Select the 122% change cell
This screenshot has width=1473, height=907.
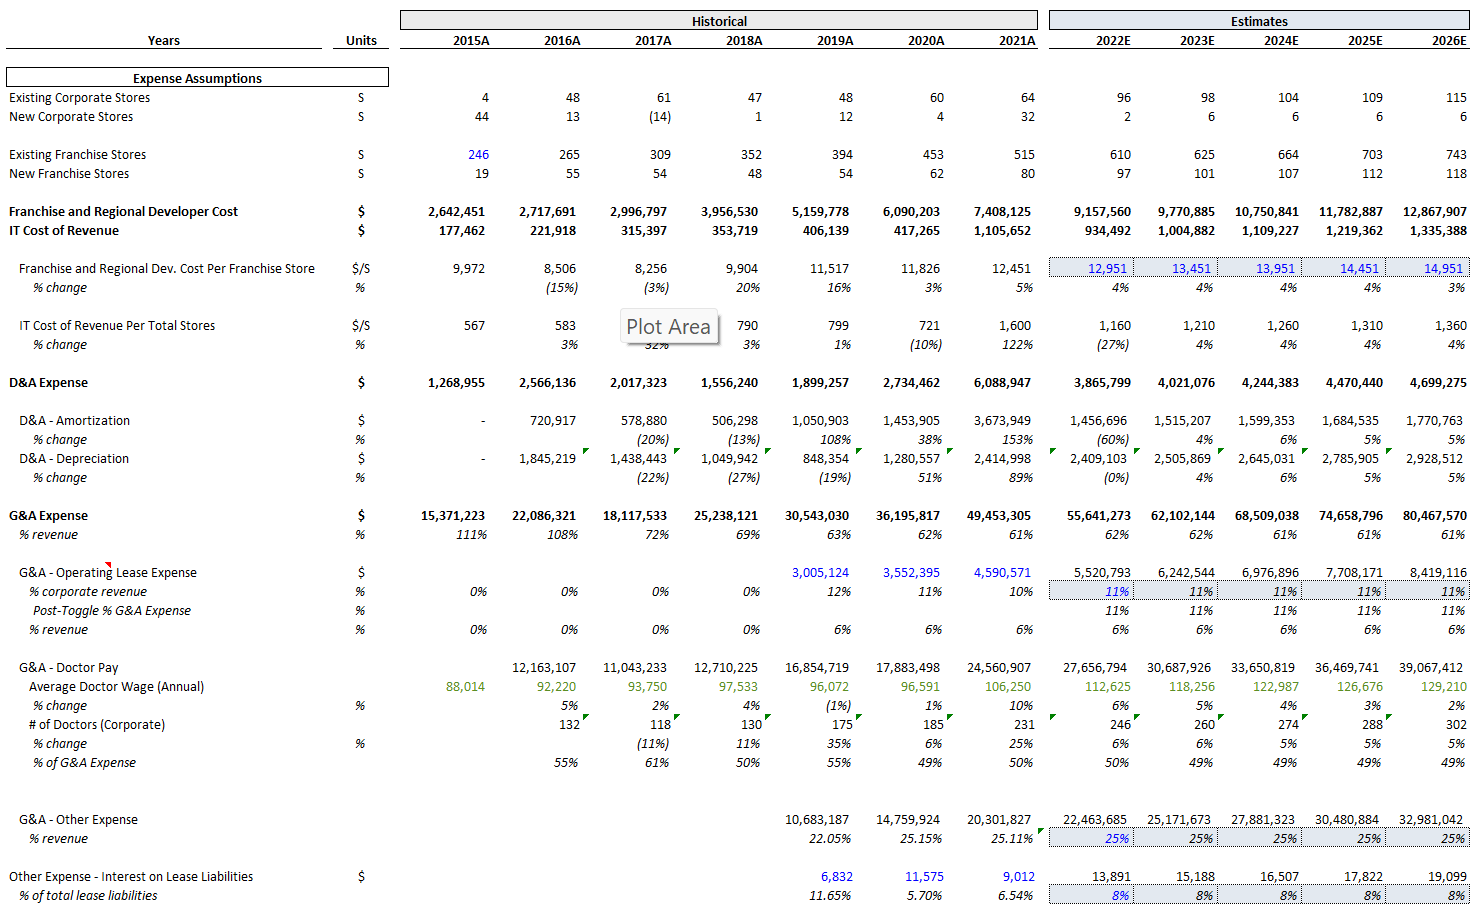point(1017,344)
